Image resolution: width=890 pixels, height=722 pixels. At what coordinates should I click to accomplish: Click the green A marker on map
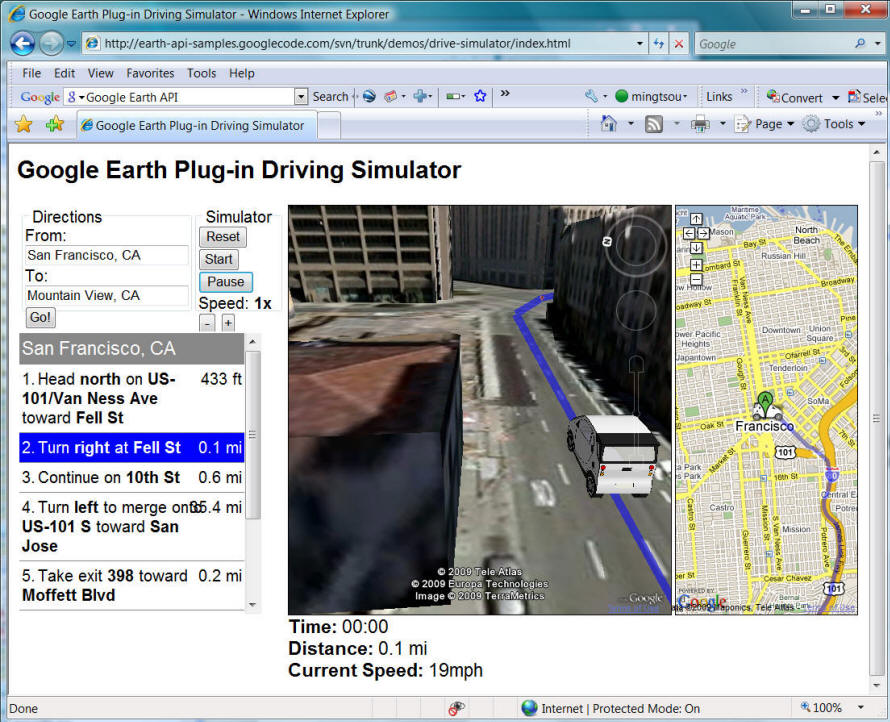(x=766, y=402)
